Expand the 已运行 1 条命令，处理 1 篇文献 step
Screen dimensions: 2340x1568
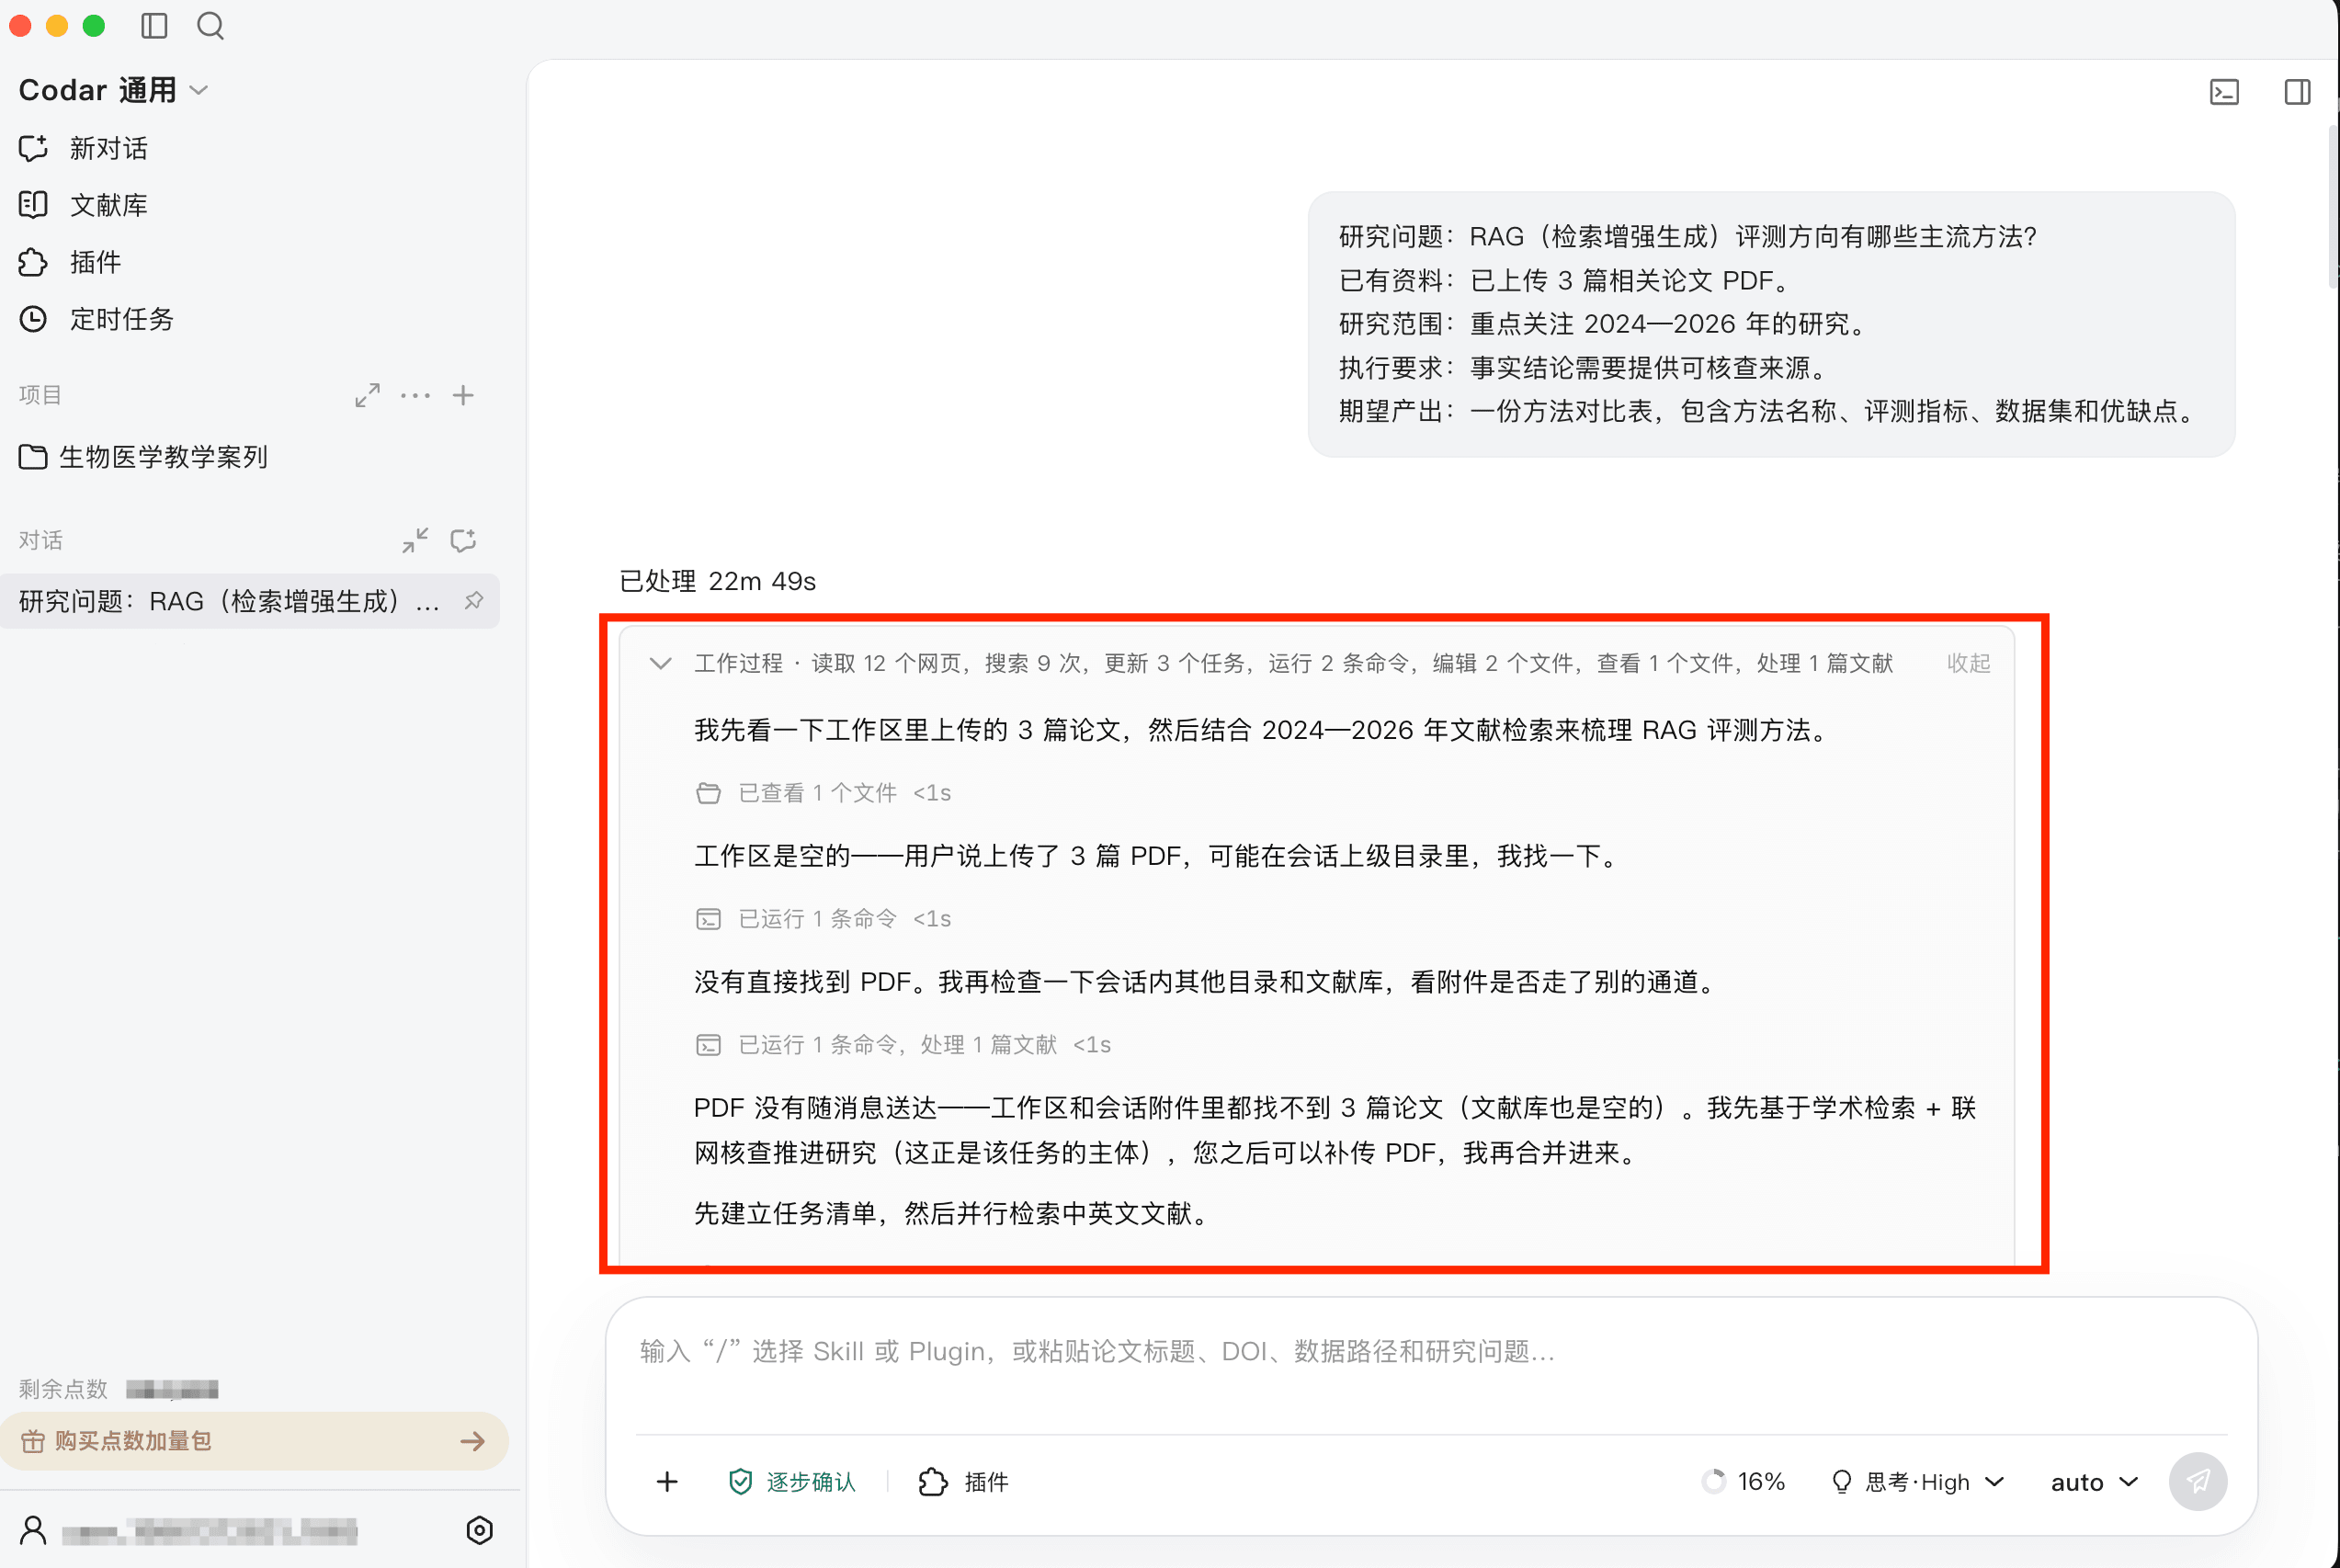(903, 1045)
